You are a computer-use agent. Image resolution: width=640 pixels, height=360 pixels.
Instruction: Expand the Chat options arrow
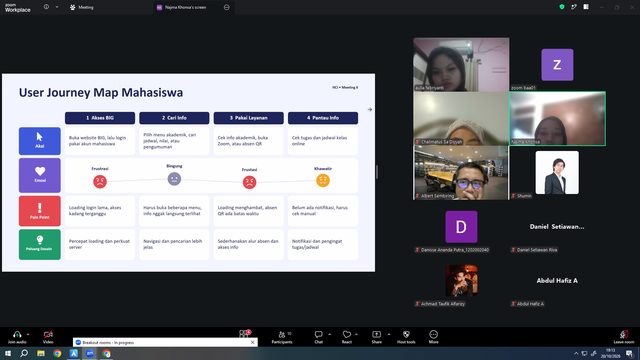[329, 334]
